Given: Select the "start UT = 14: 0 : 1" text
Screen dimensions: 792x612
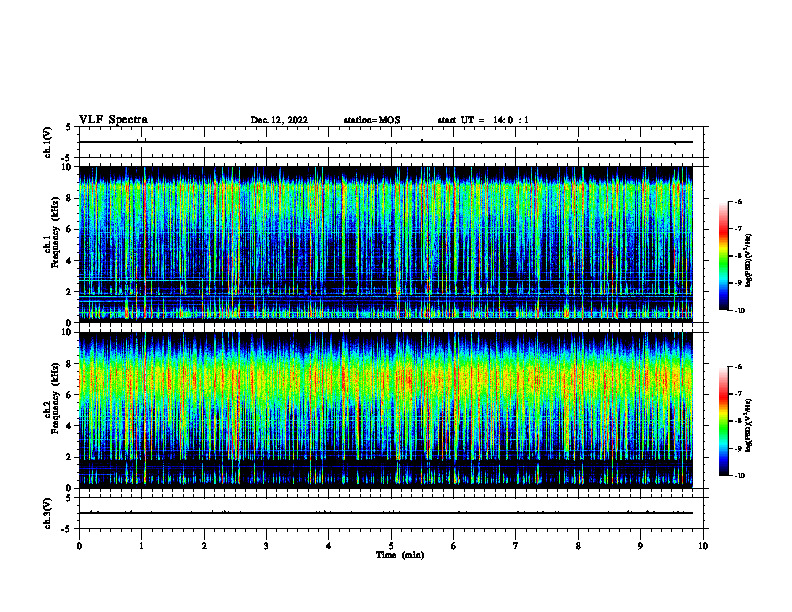Looking at the screenshot, I should pos(483,120).
